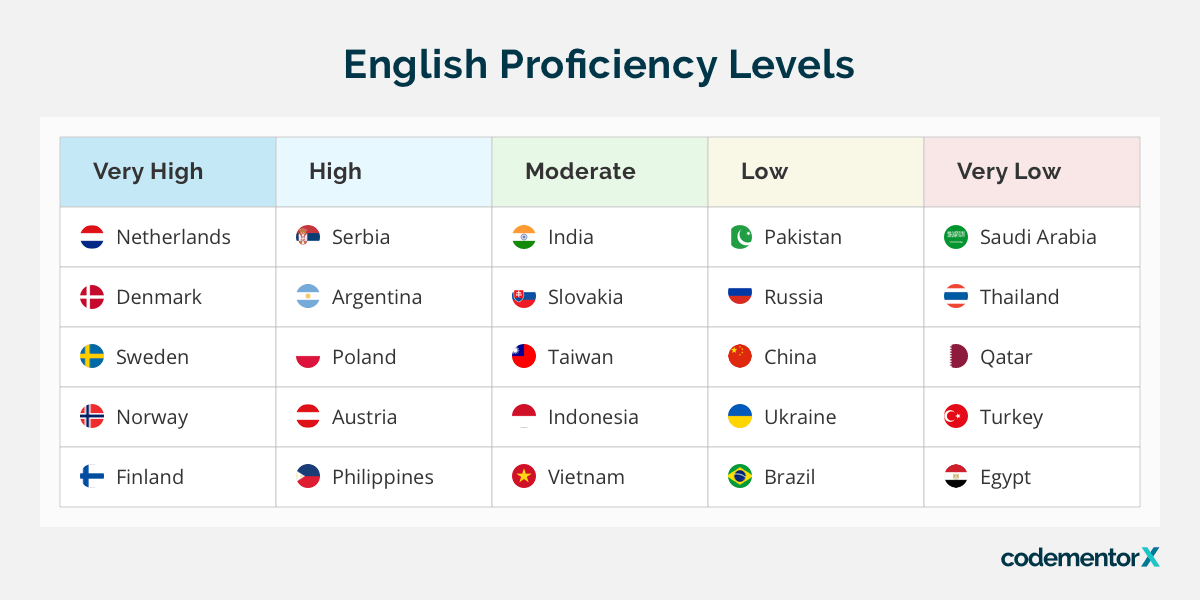Click the India flag icon

tap(524, 237)
